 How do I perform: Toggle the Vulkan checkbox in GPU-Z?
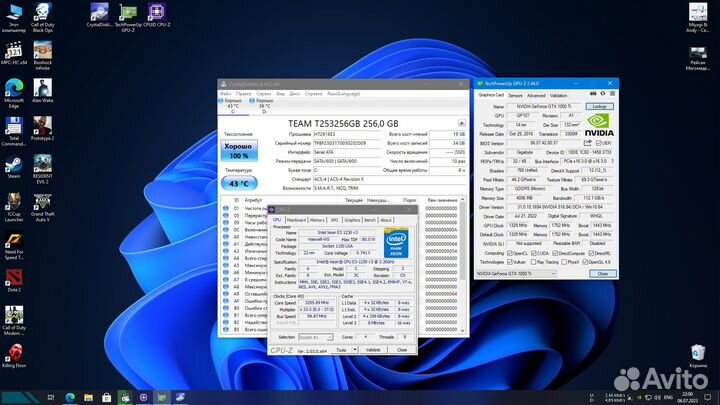(509, 262)
